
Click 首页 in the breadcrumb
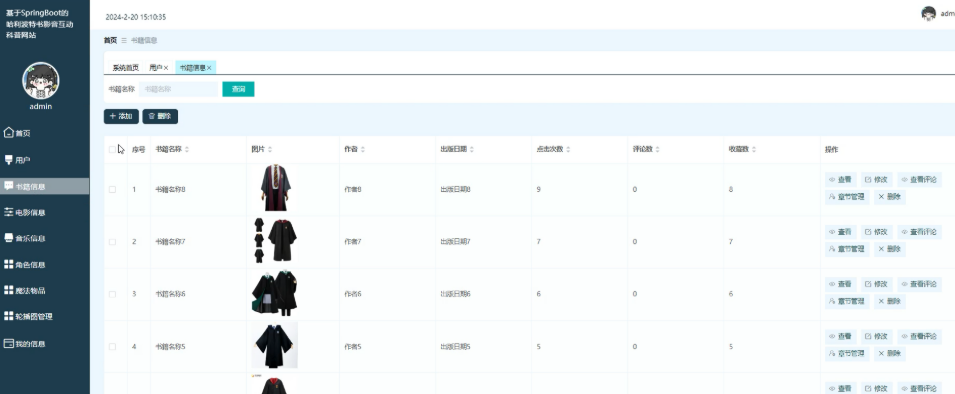110,41
